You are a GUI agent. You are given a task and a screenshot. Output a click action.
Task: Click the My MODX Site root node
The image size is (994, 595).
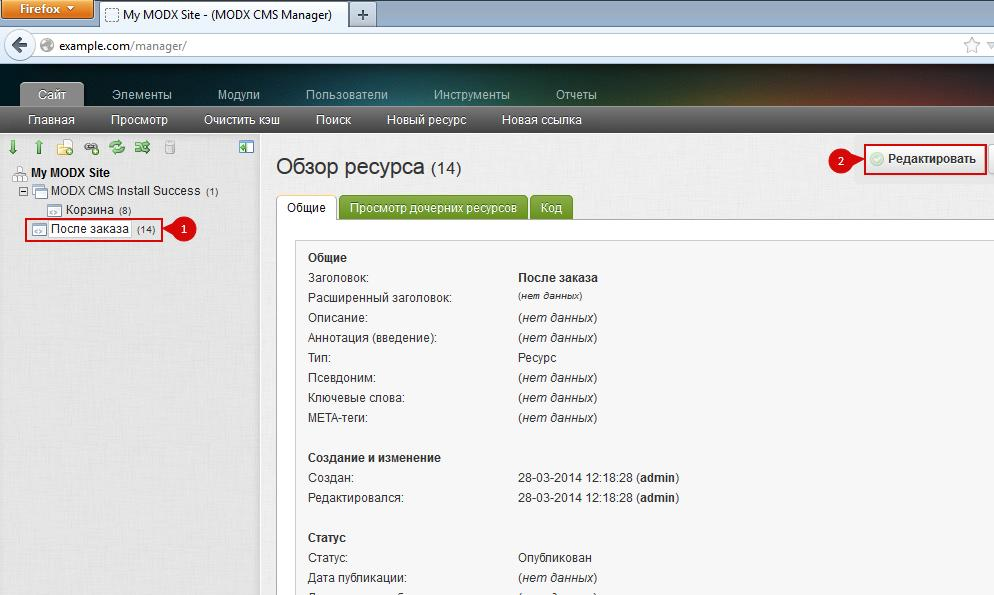[x=70, y=172]
